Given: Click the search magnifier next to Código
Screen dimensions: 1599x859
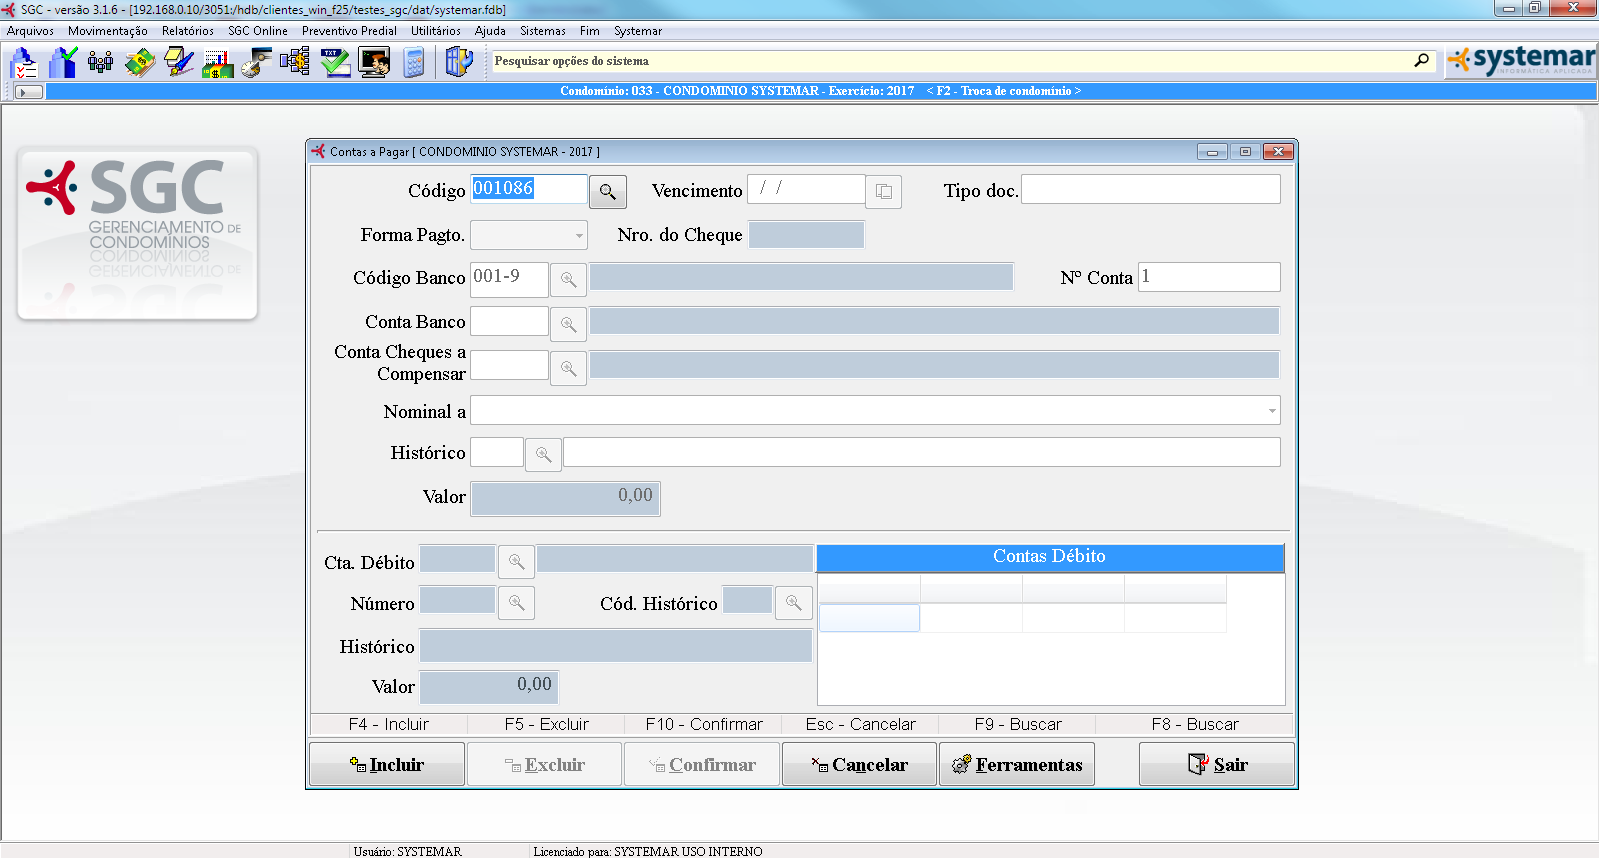Looking at the screenshot, I should pyautogui.click(x=607, y=192).
